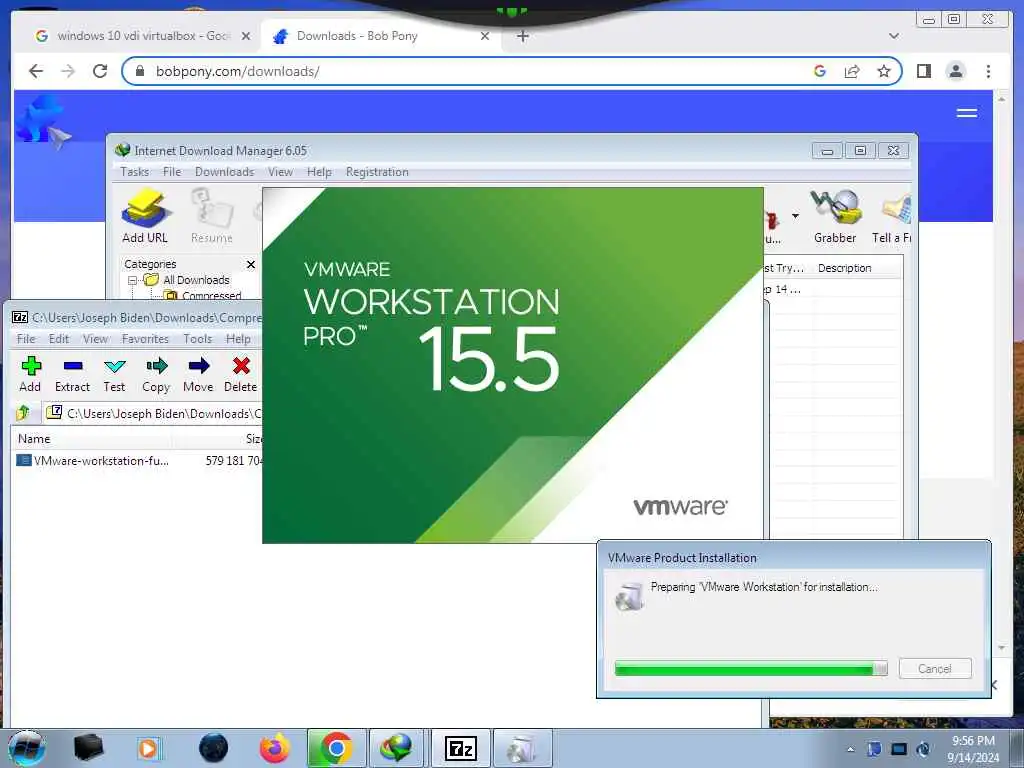Click the Google icon in the address bar
Screen dimensions: 1024x768
[820, 71]
